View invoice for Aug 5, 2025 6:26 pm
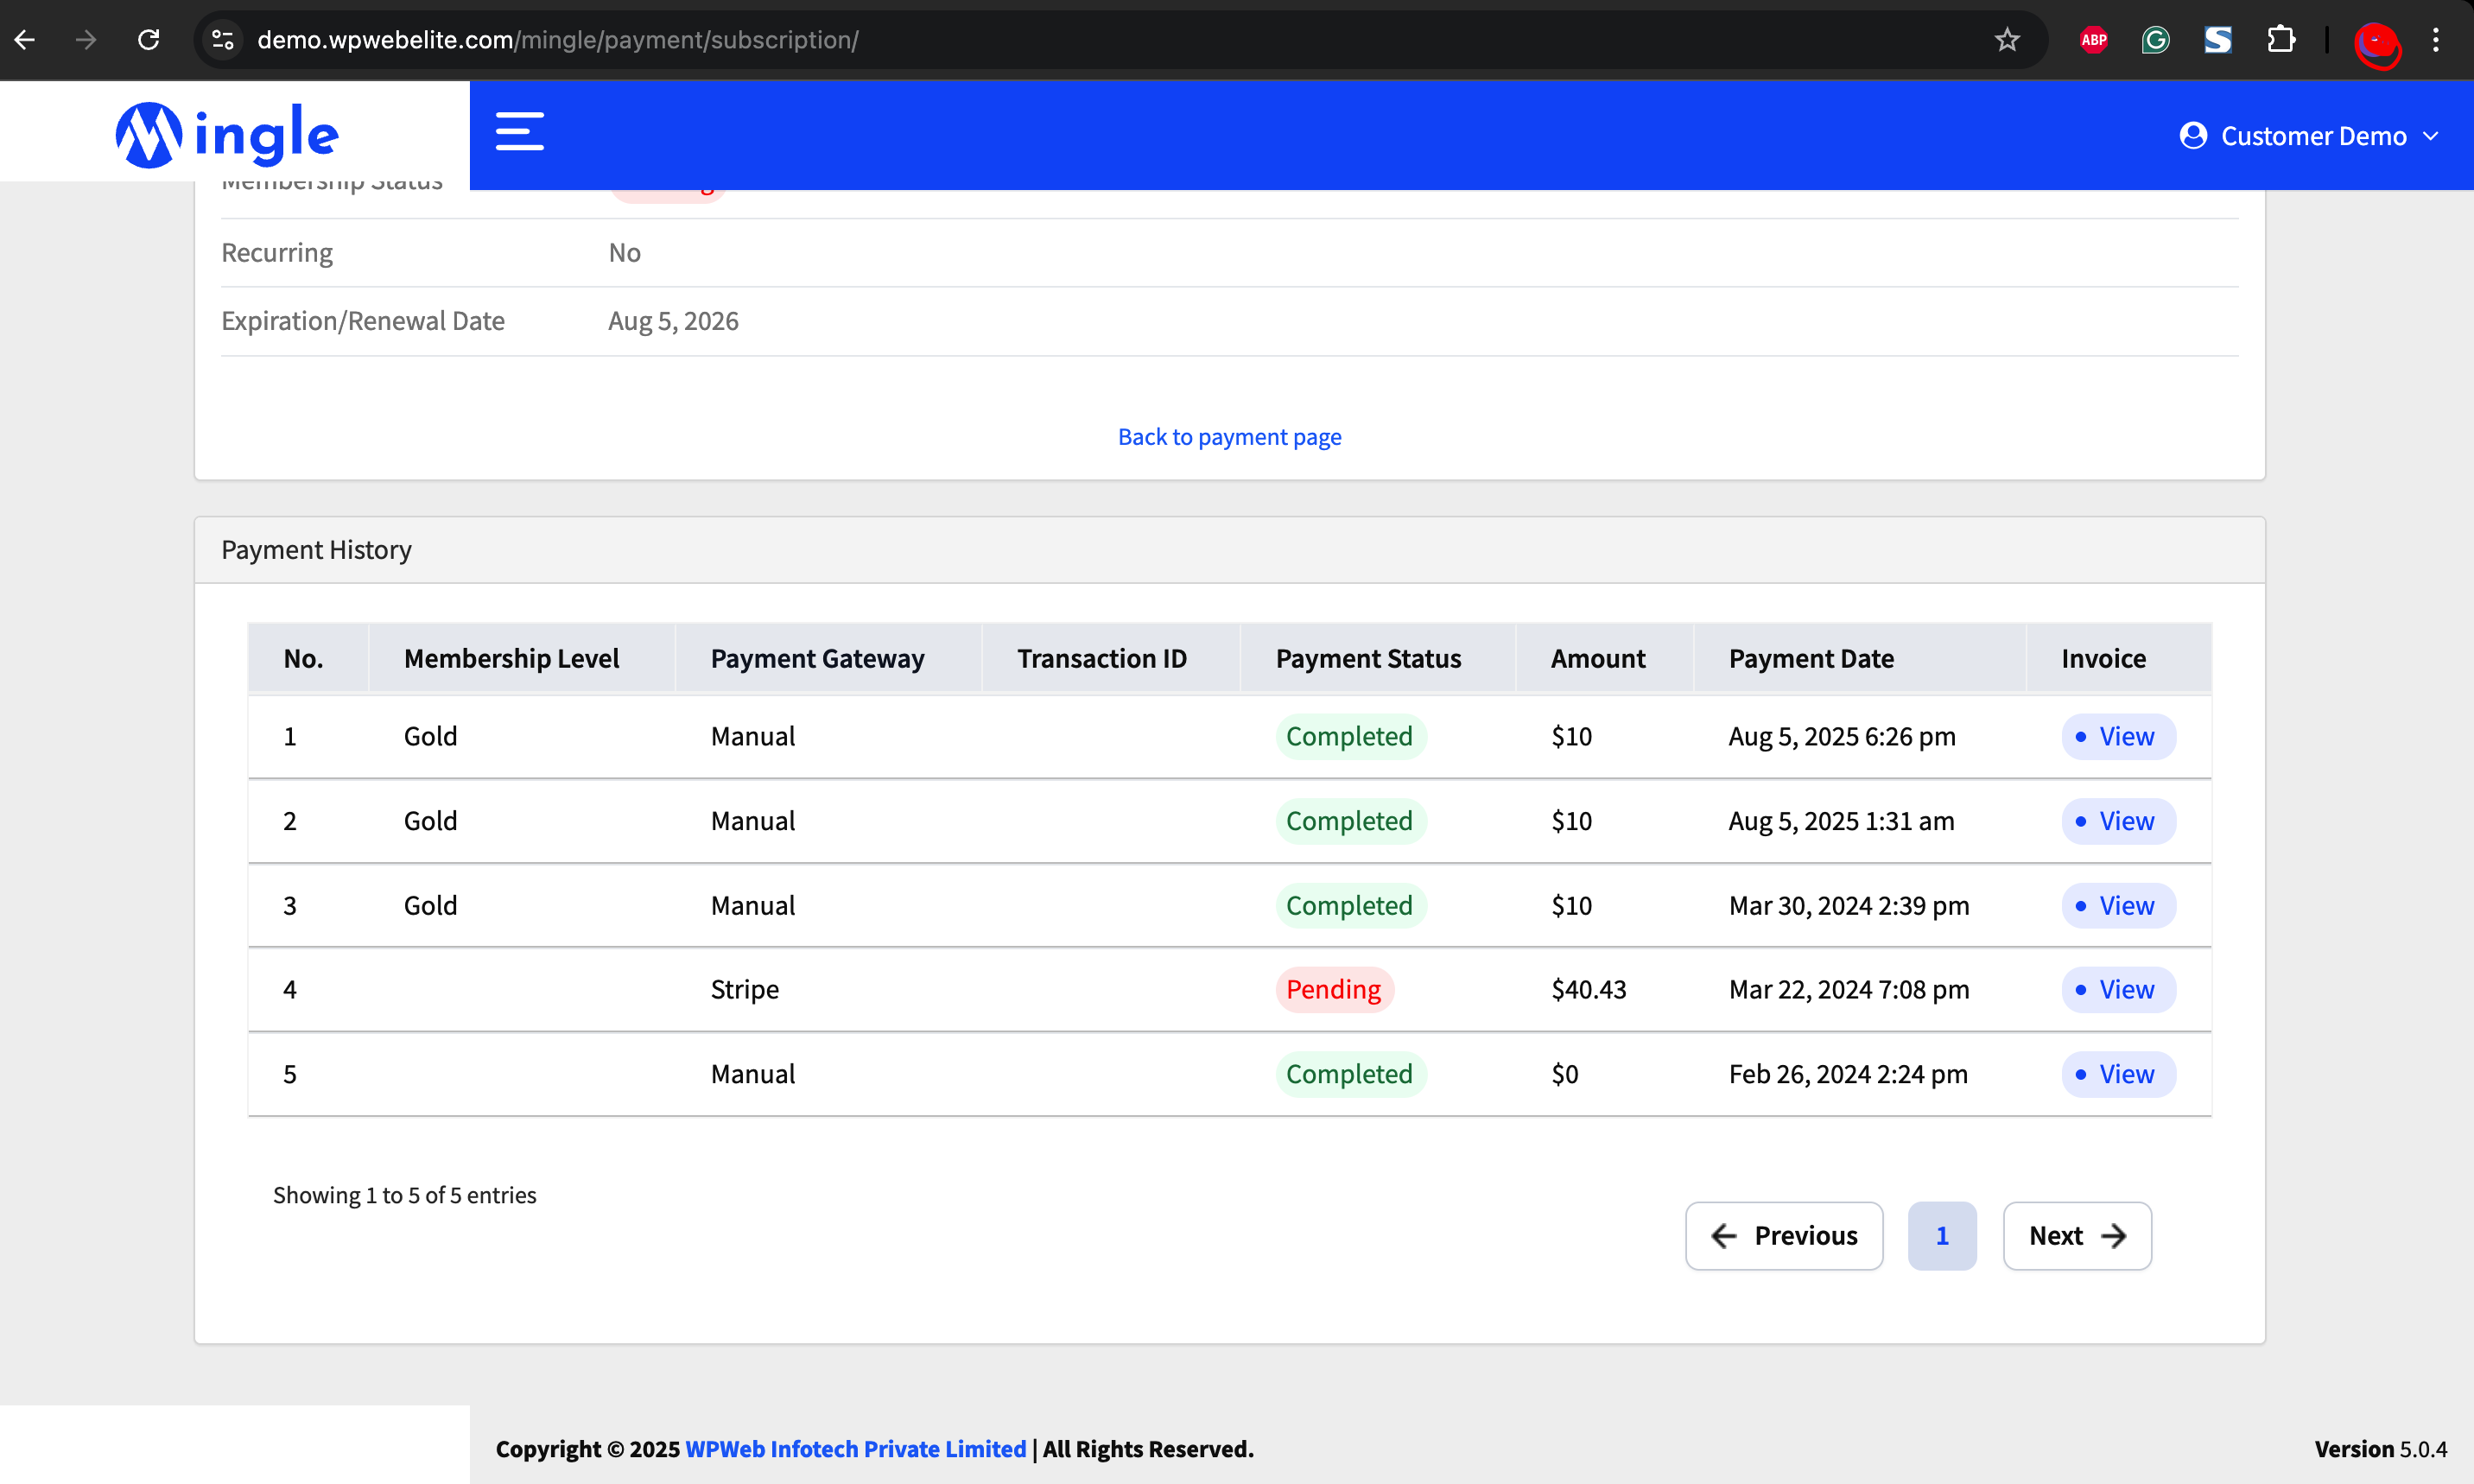Screen dimensions: 2474x1484 coord(2118,736)
